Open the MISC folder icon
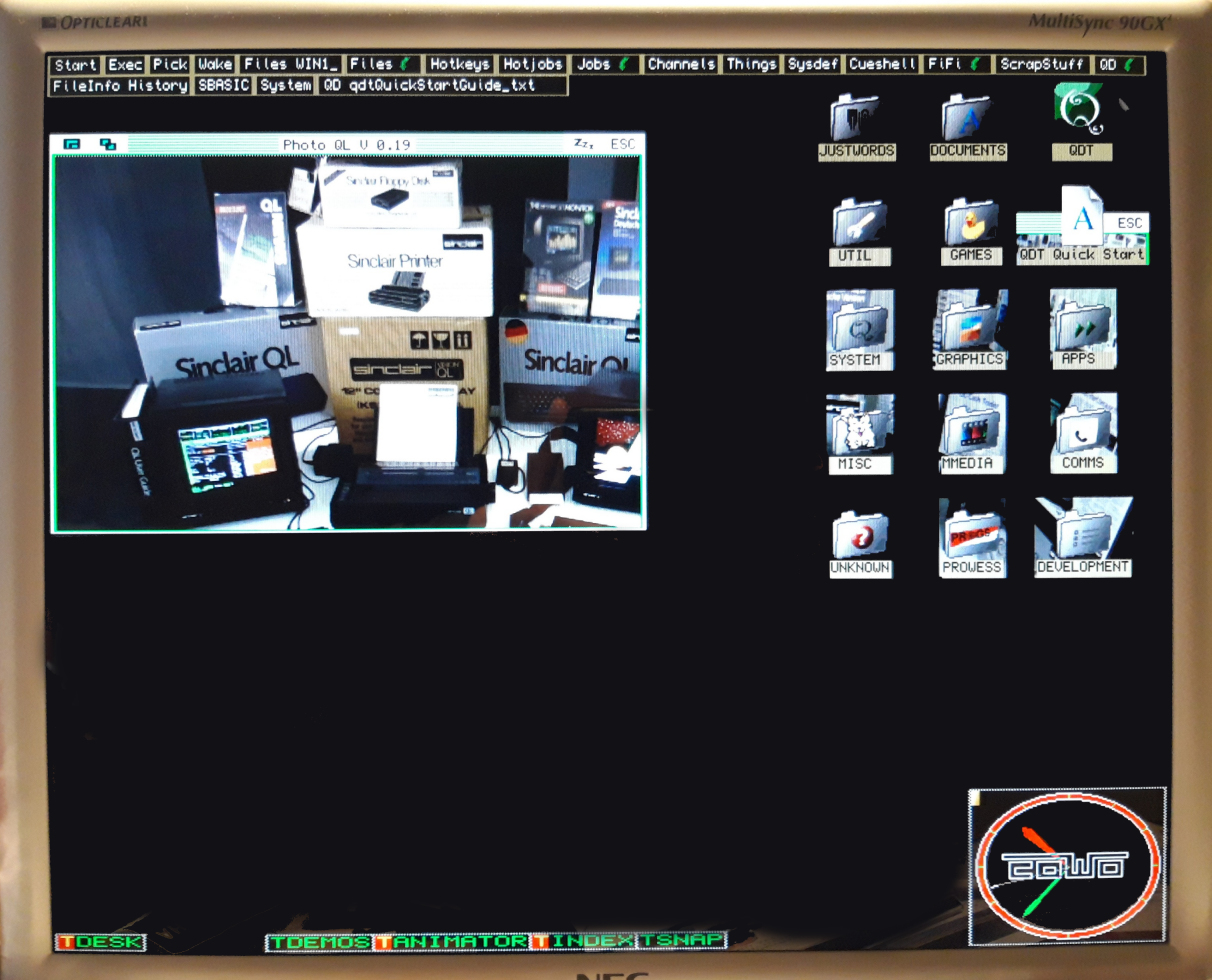1212x980 pixels. 860,432
